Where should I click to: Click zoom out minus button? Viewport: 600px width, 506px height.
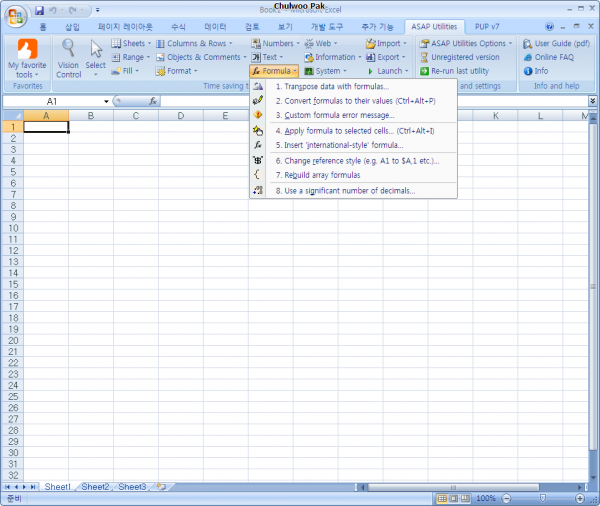[x=506, y=498]
